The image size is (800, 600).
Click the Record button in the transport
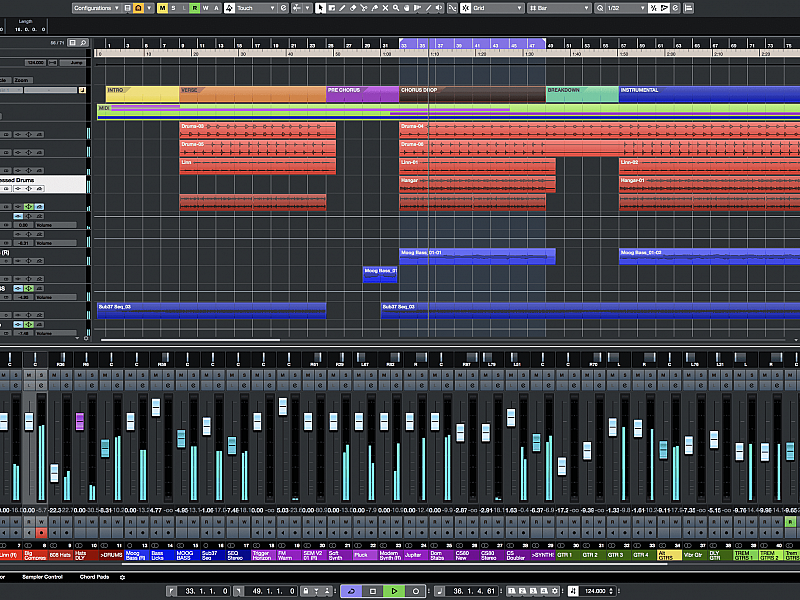click(416, 591)
